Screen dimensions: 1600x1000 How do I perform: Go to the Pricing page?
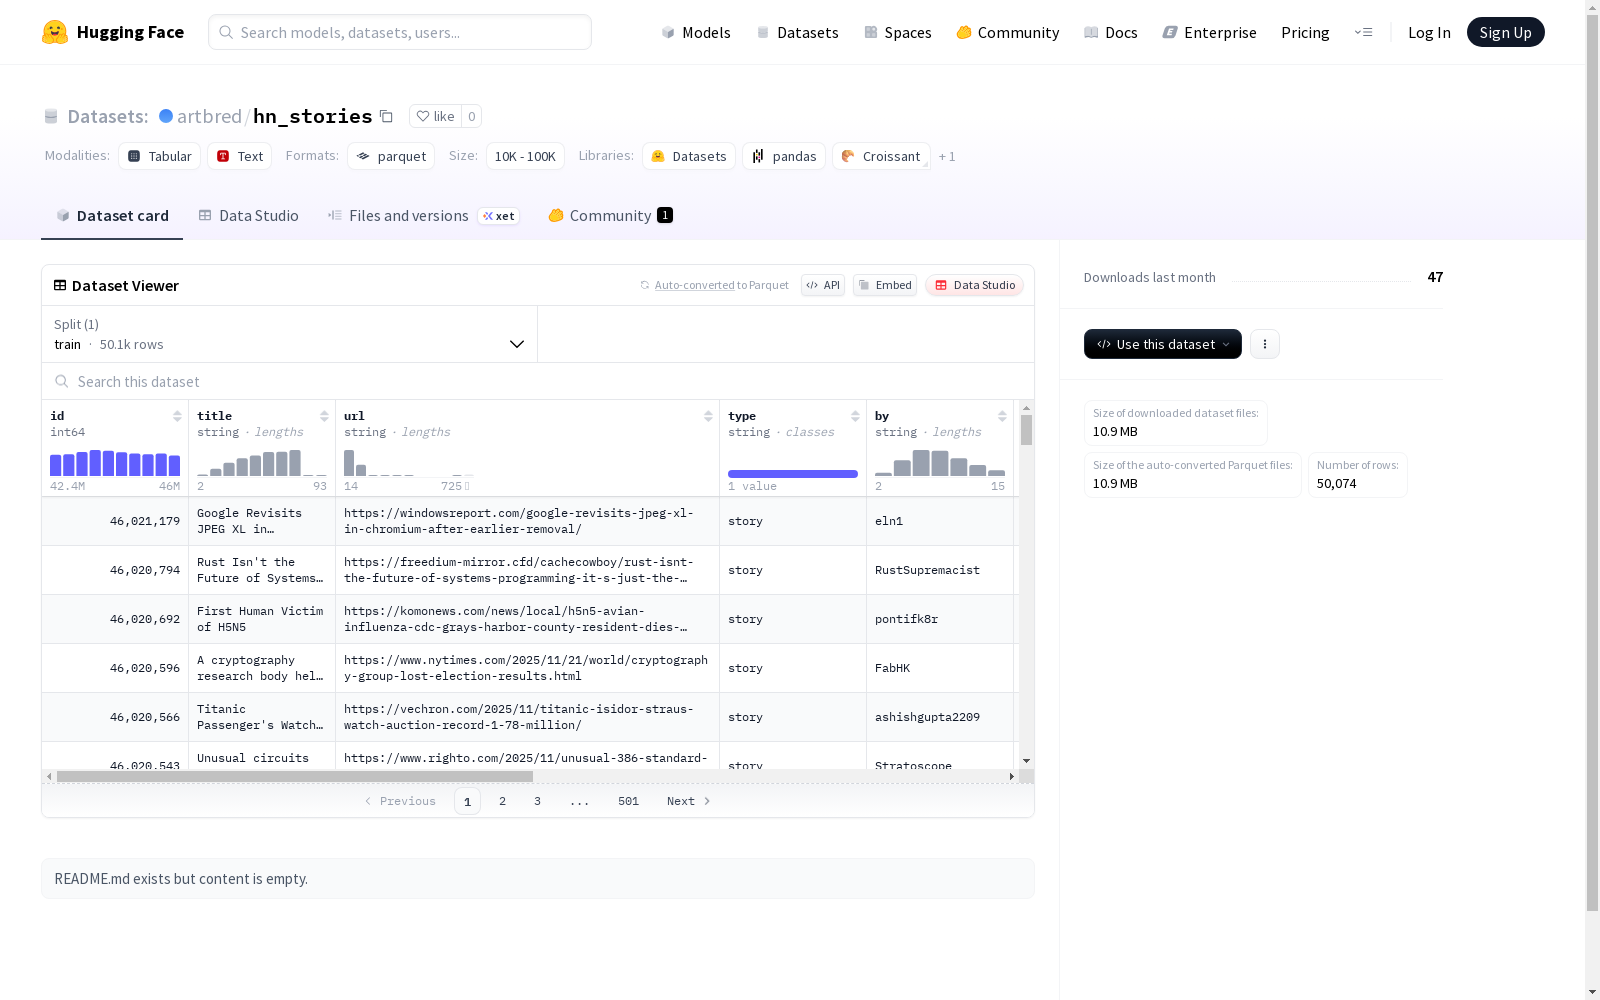(x=1305, y=32)
